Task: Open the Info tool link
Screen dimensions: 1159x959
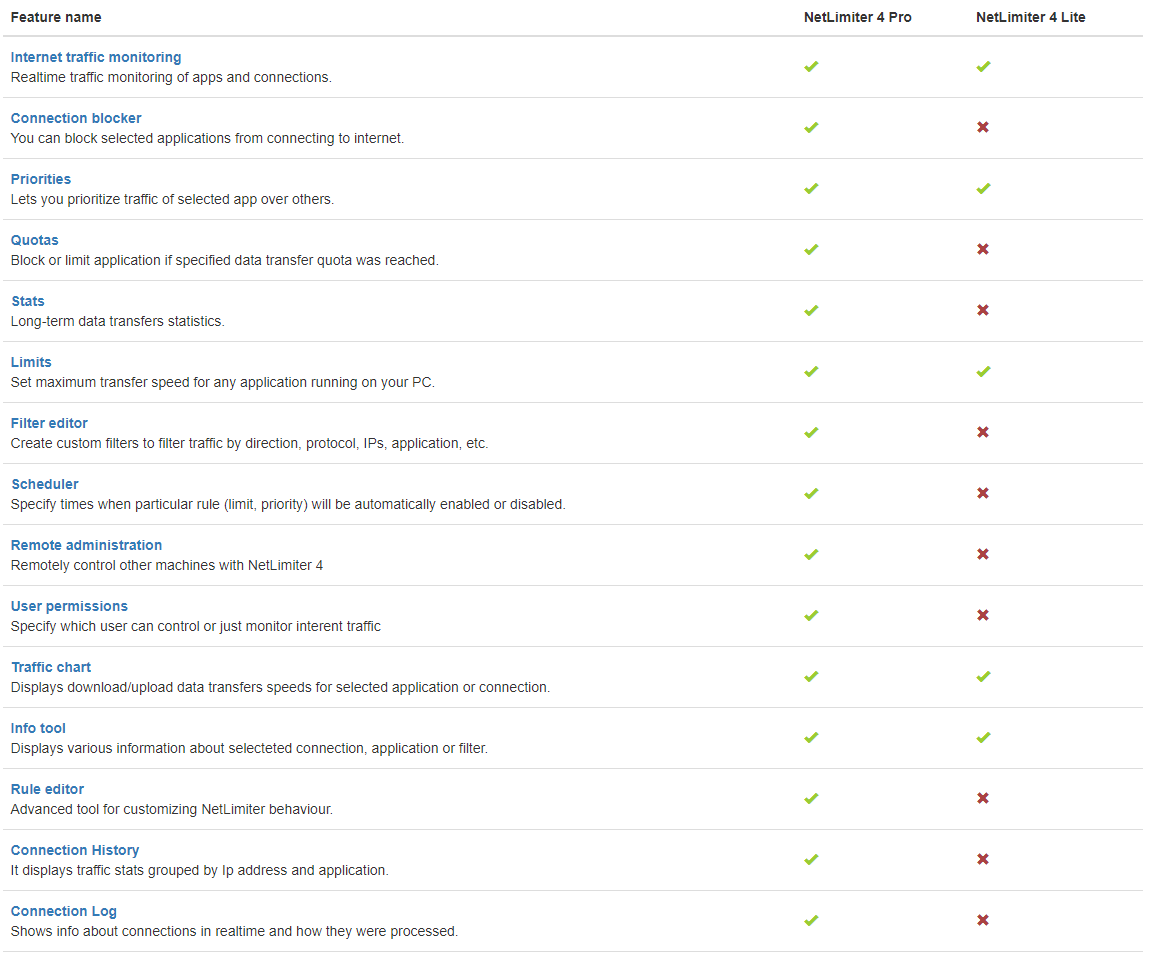Action: pos(38,728)
